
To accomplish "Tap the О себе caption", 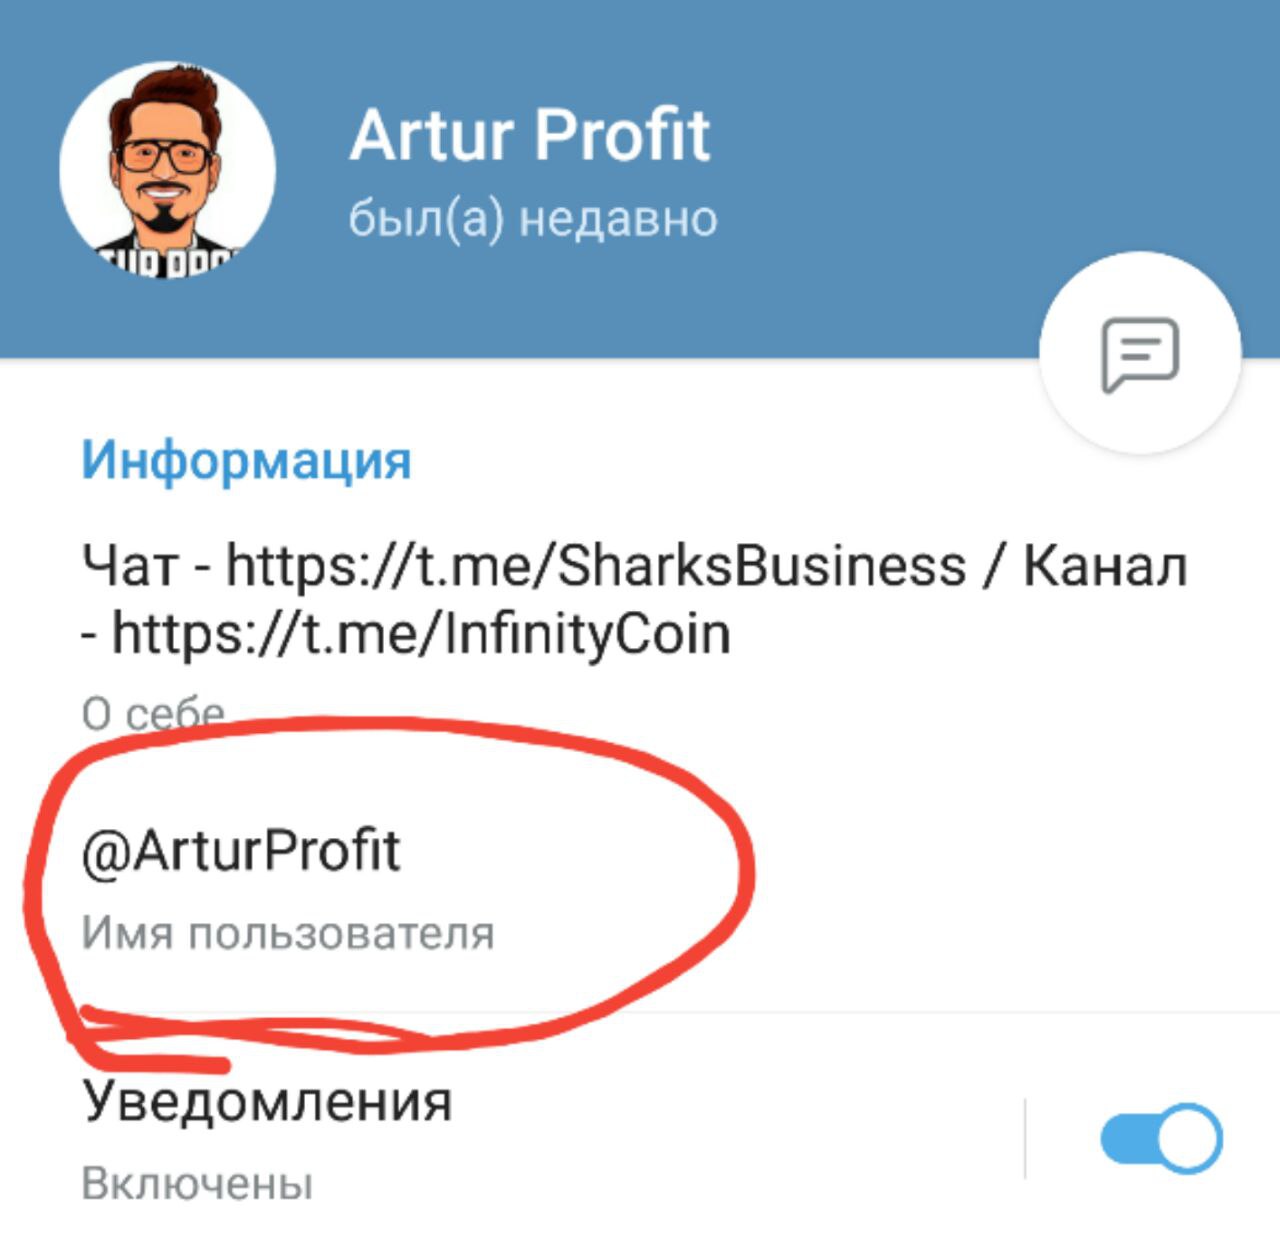I will coord(153,712).
